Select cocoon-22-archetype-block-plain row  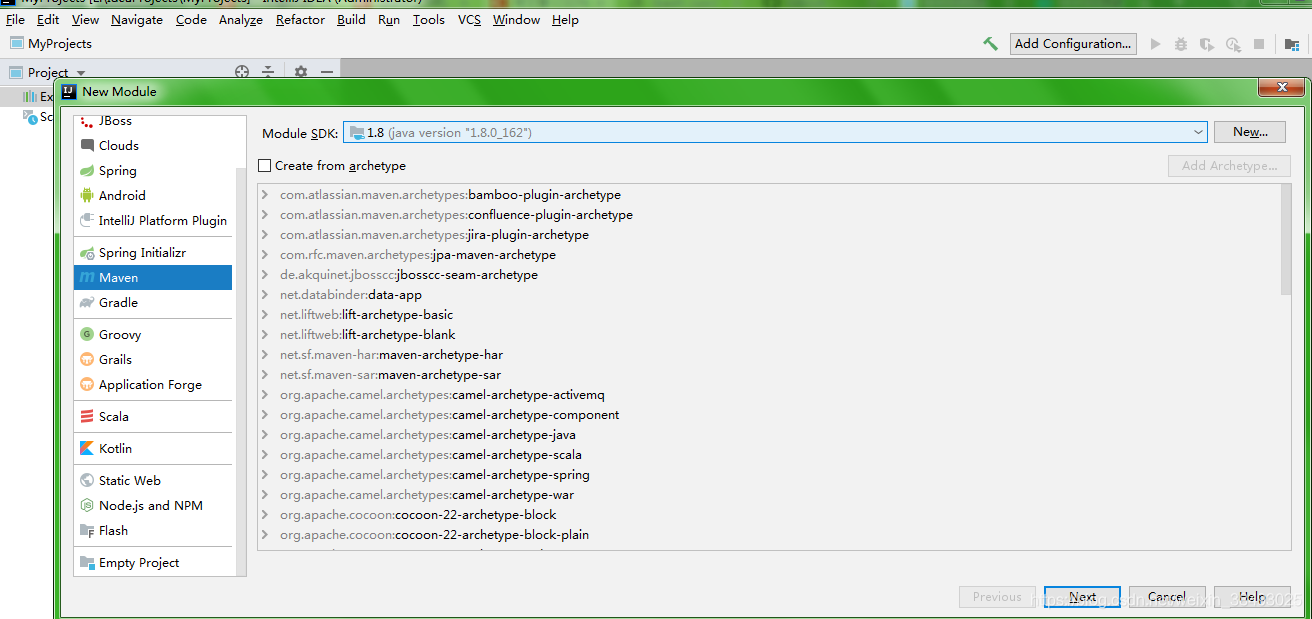click(x=769, y=535)
